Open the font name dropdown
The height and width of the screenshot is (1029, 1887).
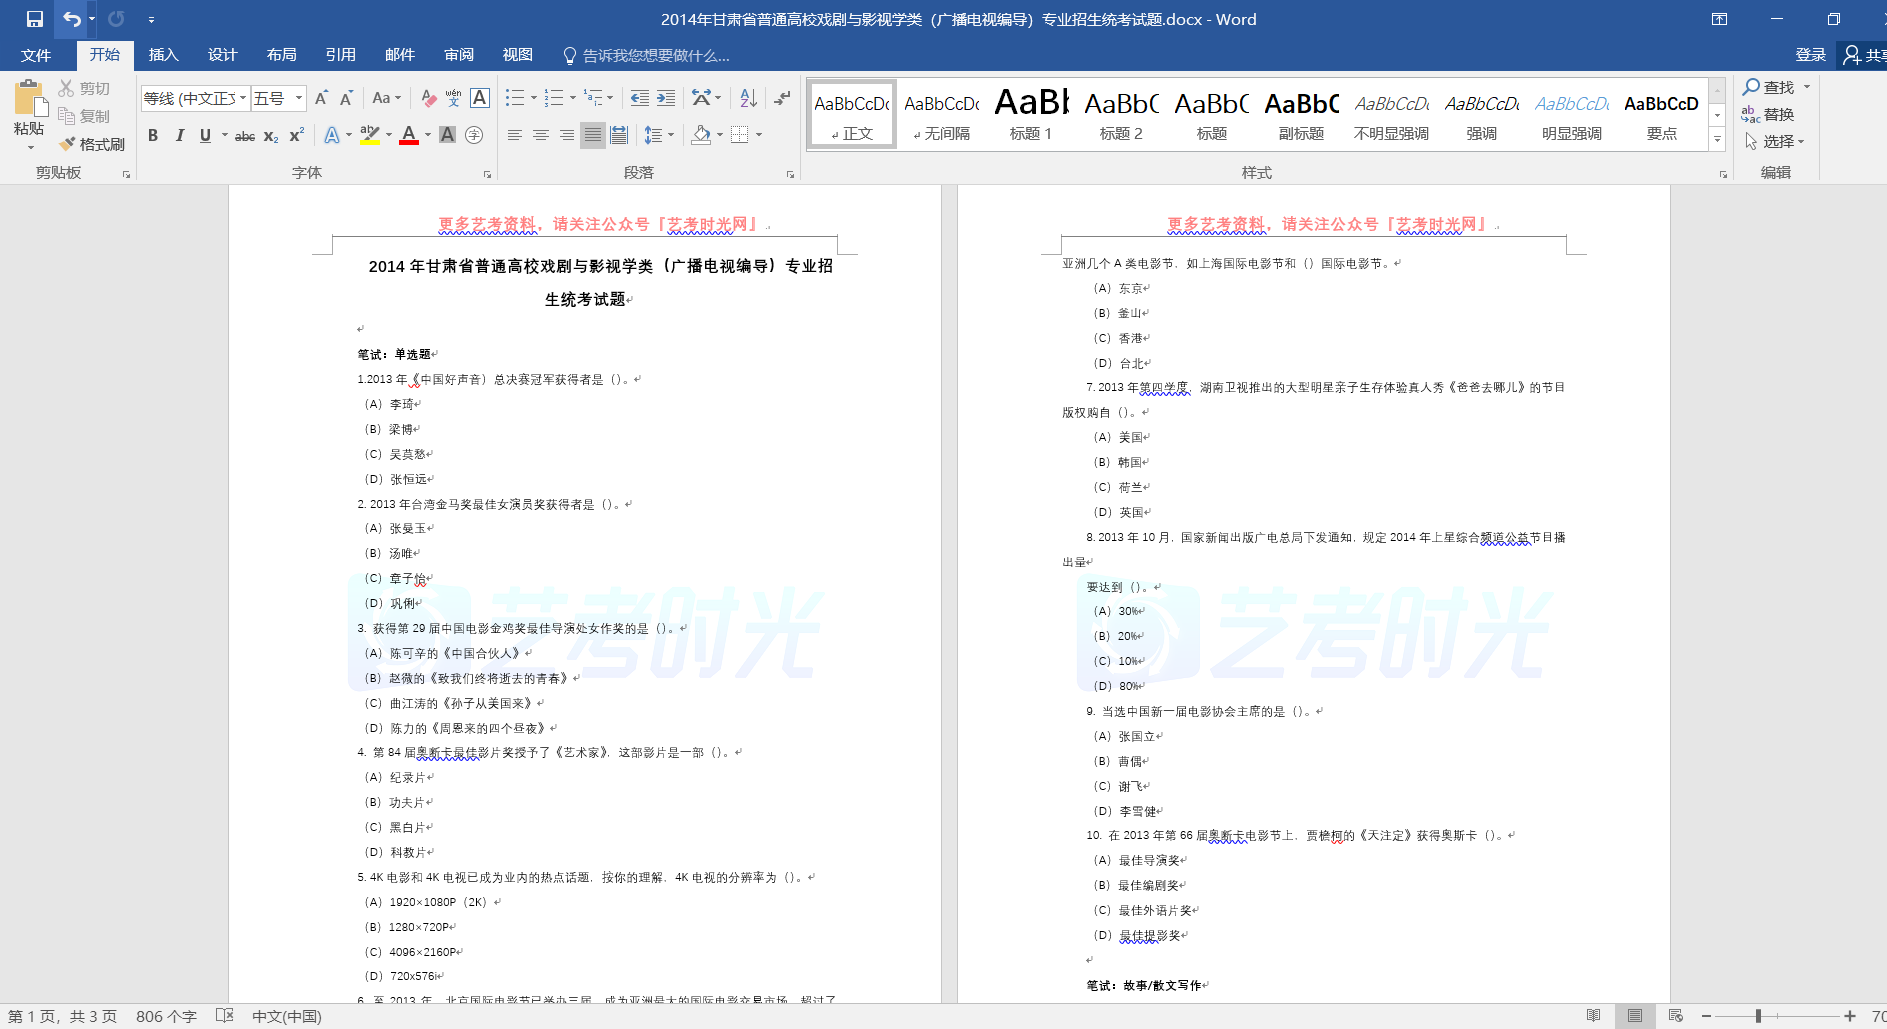(243, 98)
